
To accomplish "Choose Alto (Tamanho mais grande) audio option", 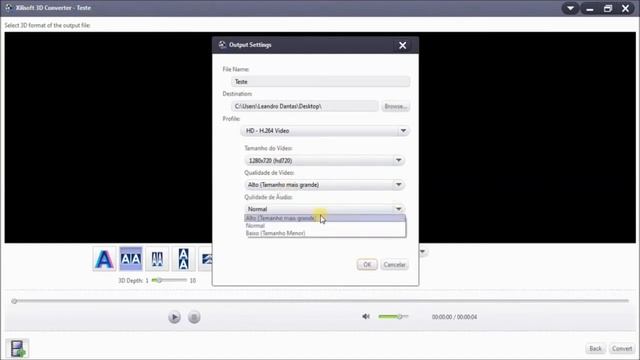I will tap(325, 218).
